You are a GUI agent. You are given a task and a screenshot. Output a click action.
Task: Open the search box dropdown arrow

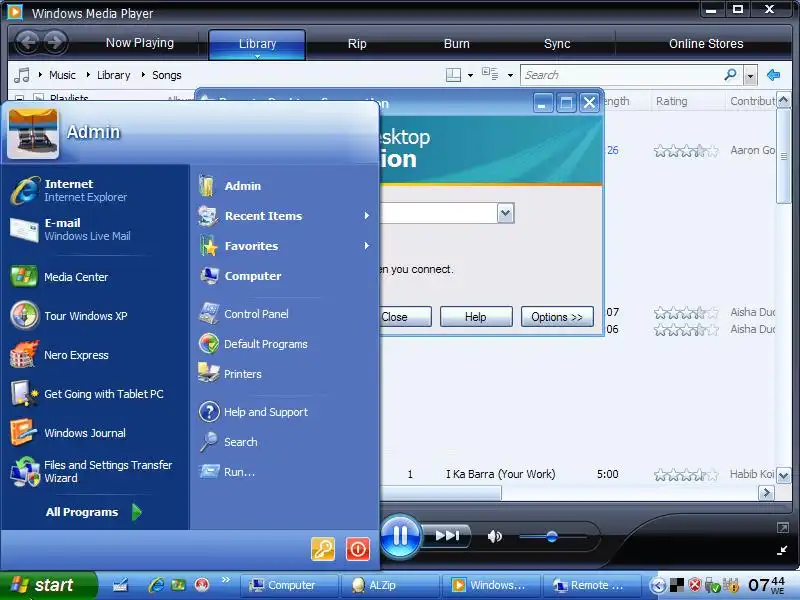[750, 77]
